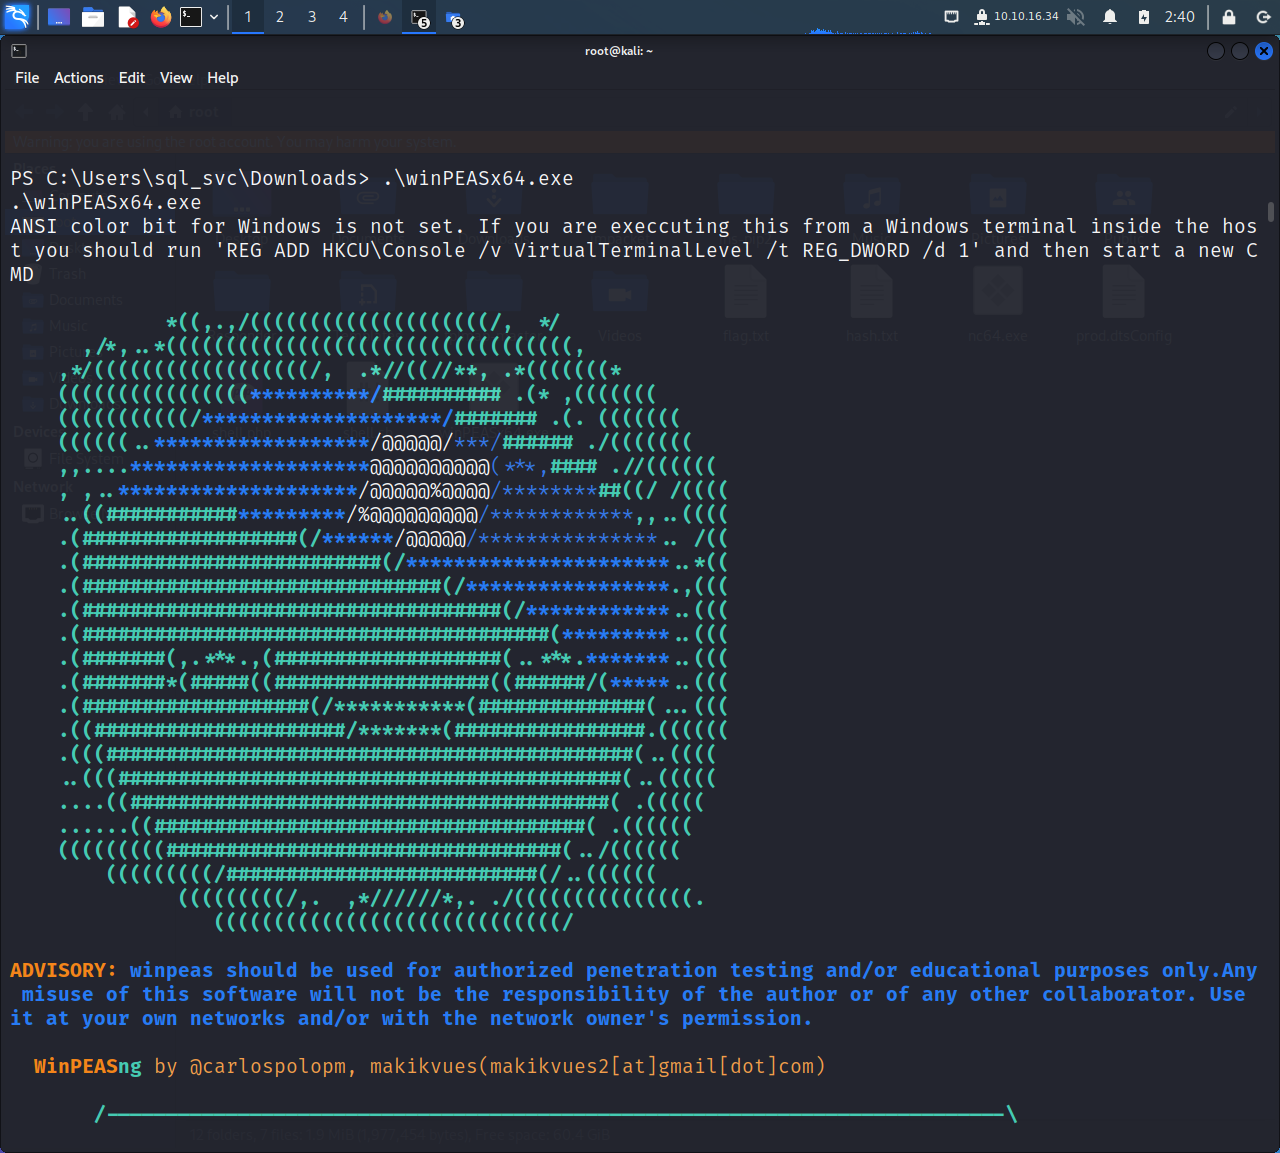Minimize the root@kali terminal window
1280x1153 pixels.
coord(1216,51)
